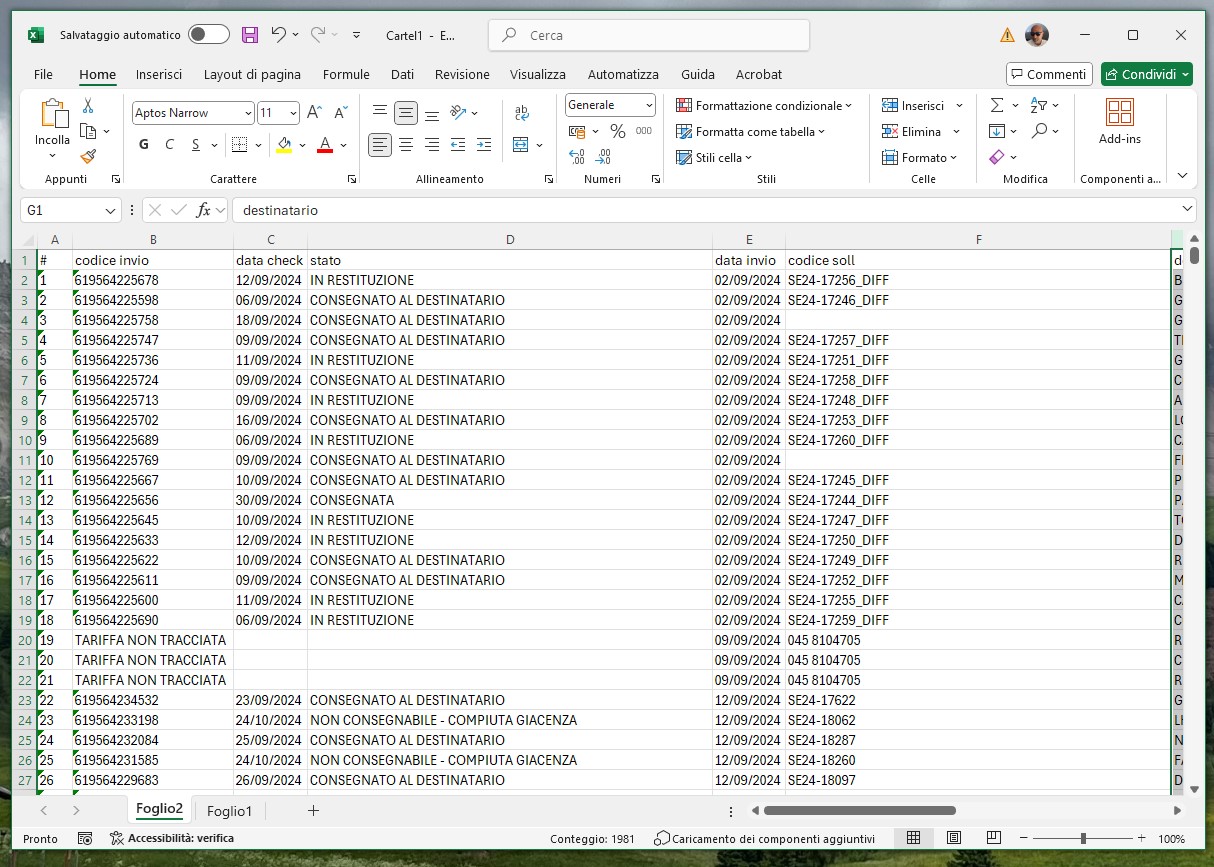
Task: Open the Generale number format dropdown
Action: pos(649,105)
